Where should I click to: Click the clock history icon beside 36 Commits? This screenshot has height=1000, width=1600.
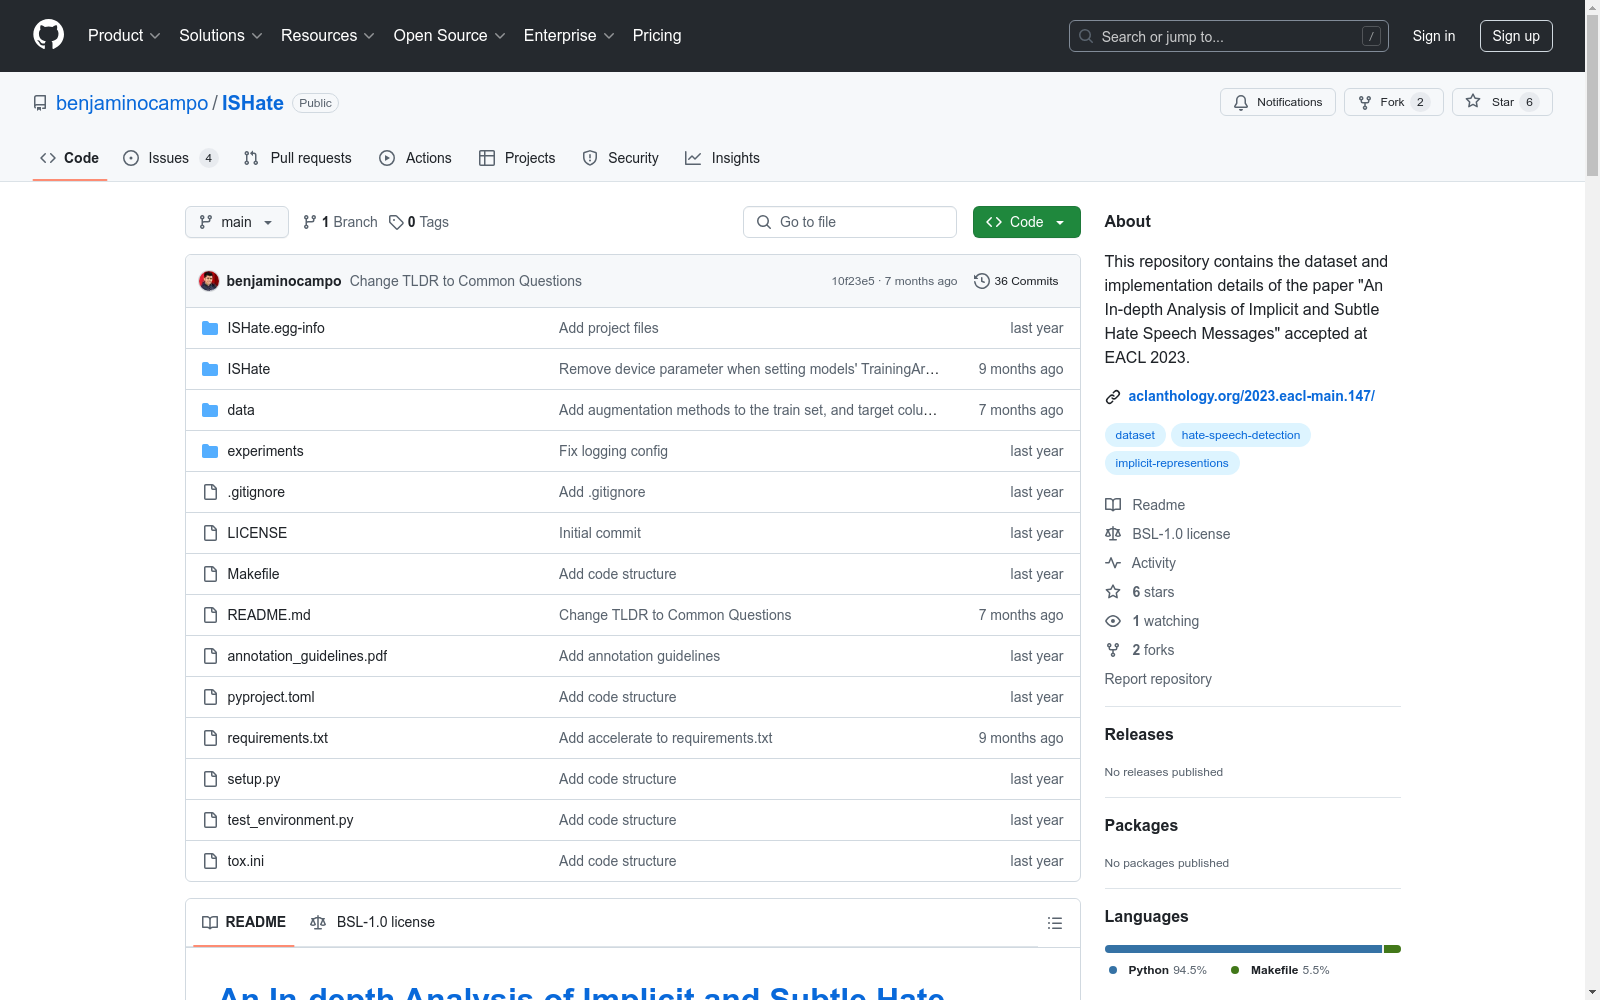(x=982, y=281)
